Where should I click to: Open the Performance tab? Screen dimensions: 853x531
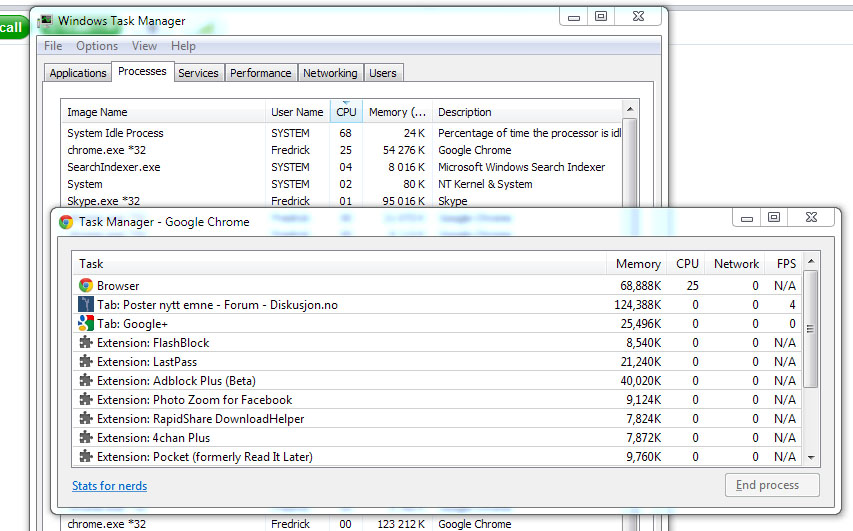[261, 73]
